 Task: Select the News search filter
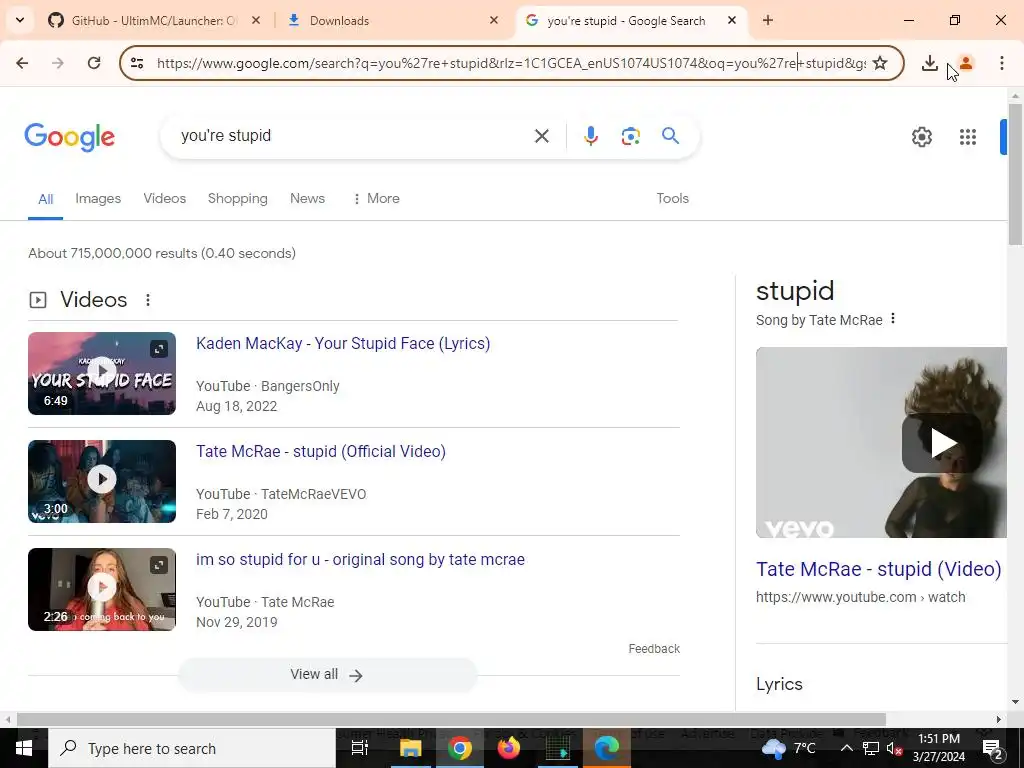click(307, 199)
